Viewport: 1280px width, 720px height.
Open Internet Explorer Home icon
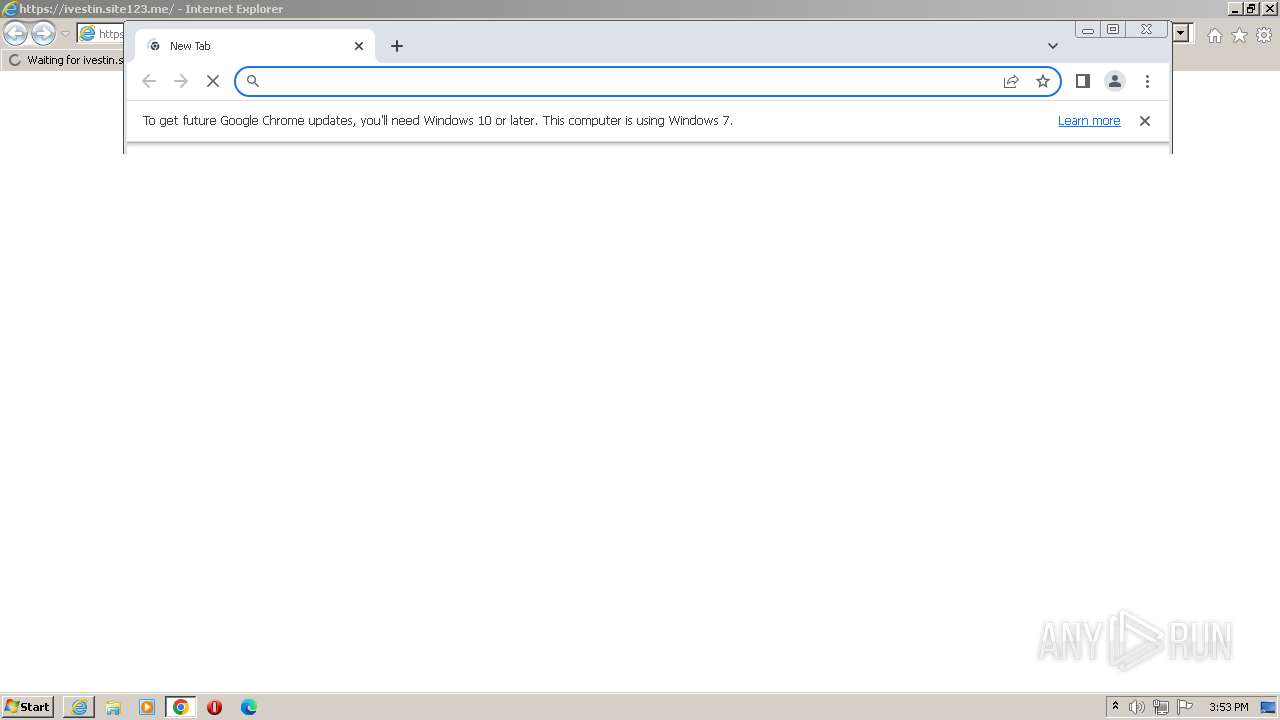click(1214, 35)
